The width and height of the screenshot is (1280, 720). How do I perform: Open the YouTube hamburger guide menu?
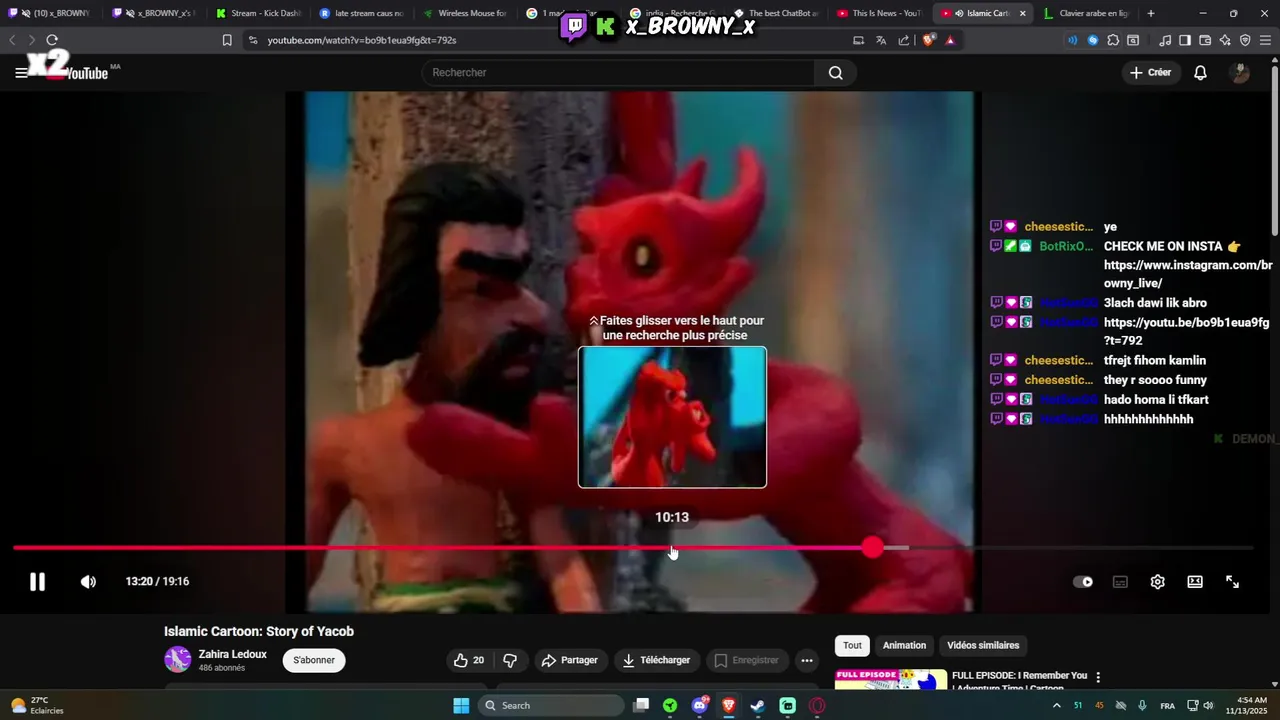(21, 73)
